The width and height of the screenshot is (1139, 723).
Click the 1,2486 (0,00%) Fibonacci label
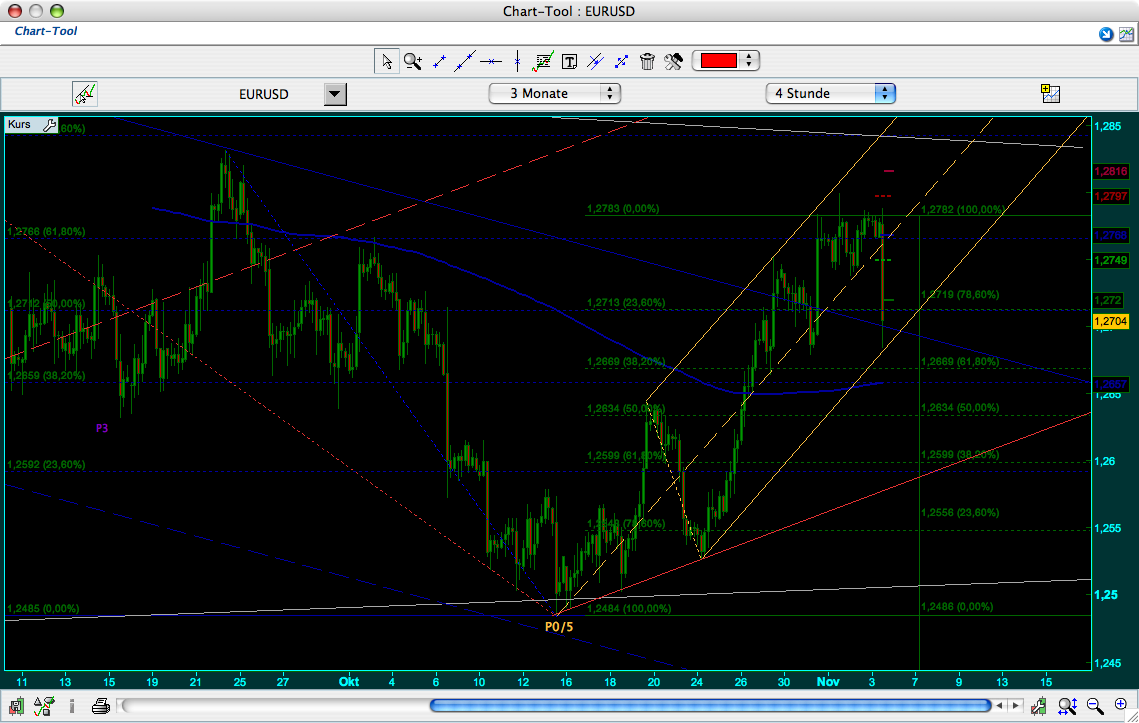pyautogui.click(x=957, y=606)
